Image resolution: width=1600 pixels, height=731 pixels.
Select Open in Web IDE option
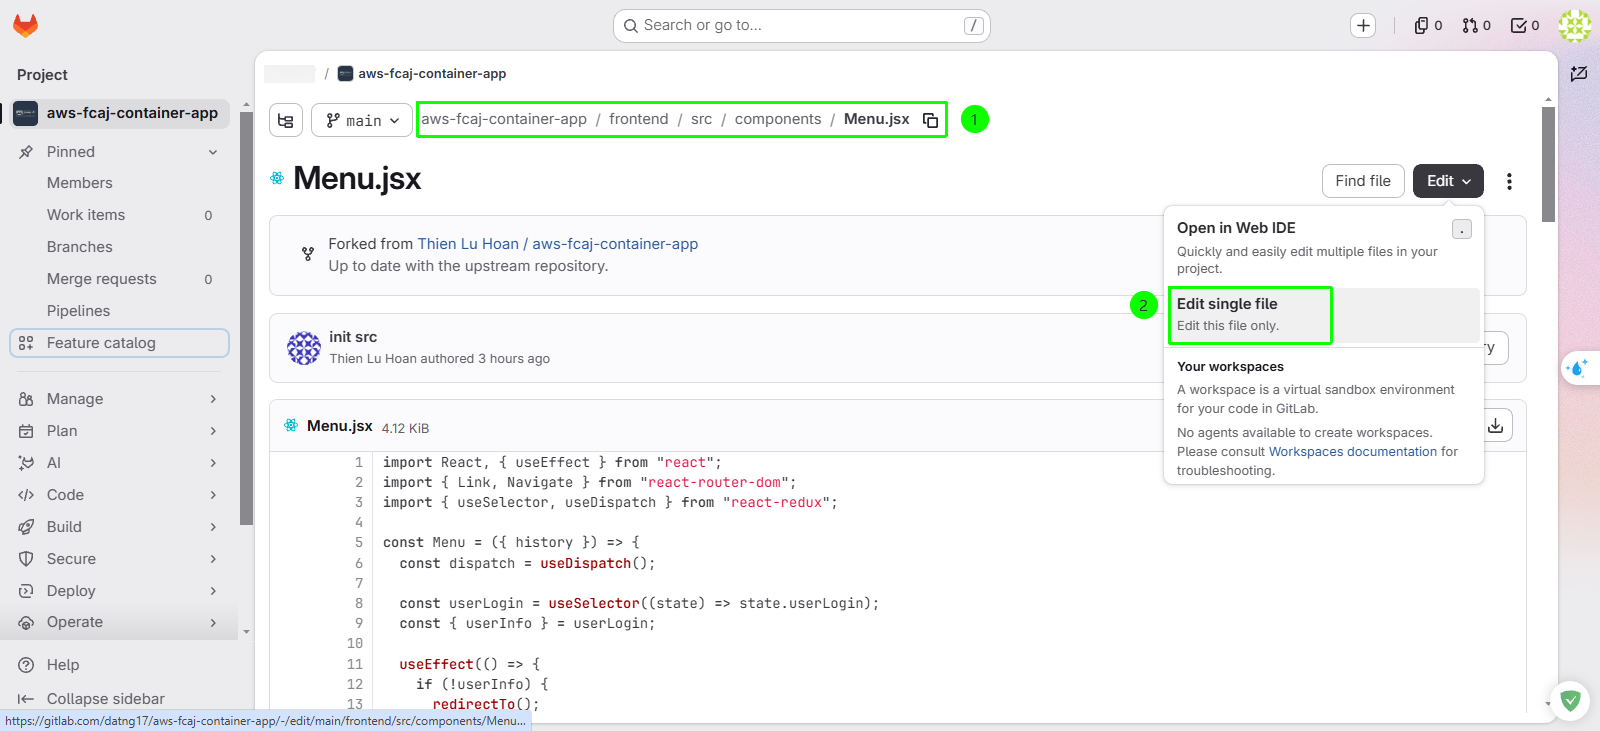coord(1323,246)
